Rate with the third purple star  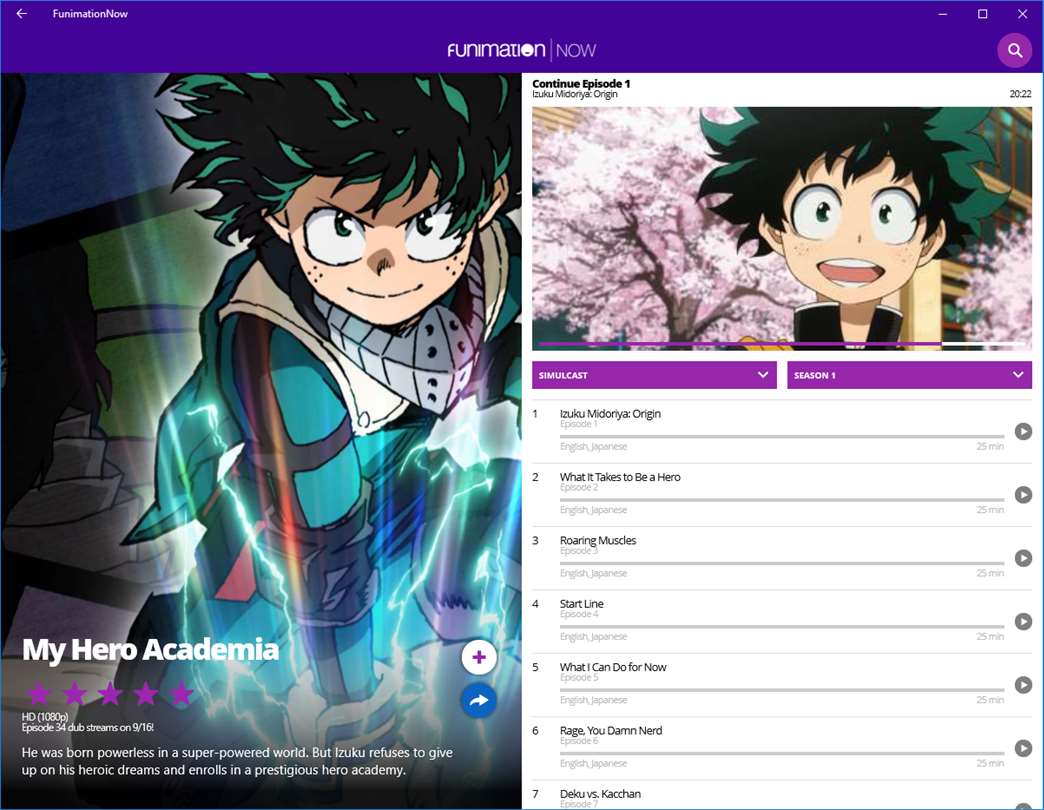coord(110,694)
